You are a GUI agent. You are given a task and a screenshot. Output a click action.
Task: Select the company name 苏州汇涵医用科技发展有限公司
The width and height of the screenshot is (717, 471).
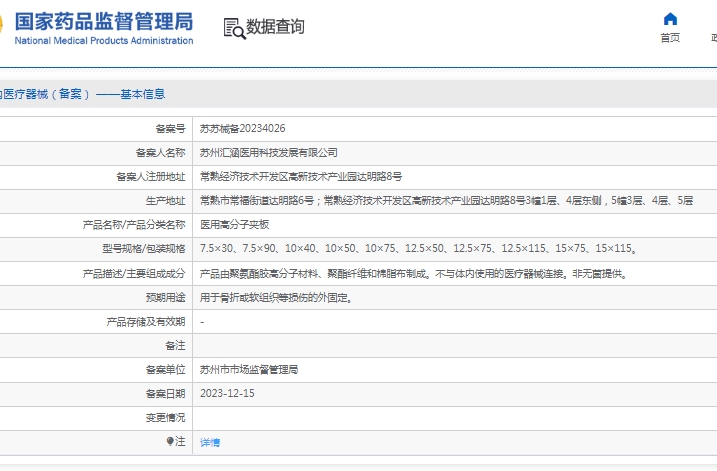[268, 153]
